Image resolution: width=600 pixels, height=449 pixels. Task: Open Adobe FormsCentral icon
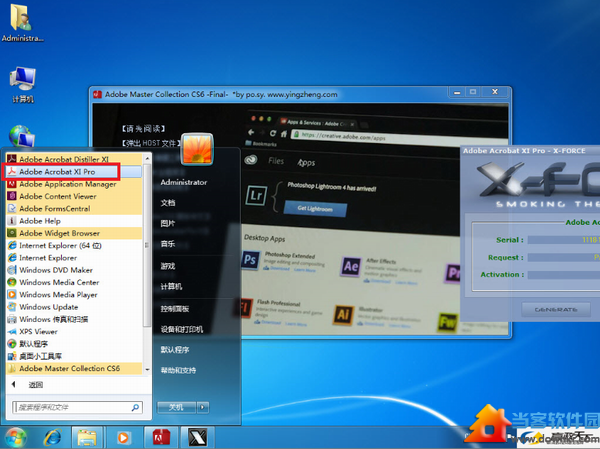(12, 208)
